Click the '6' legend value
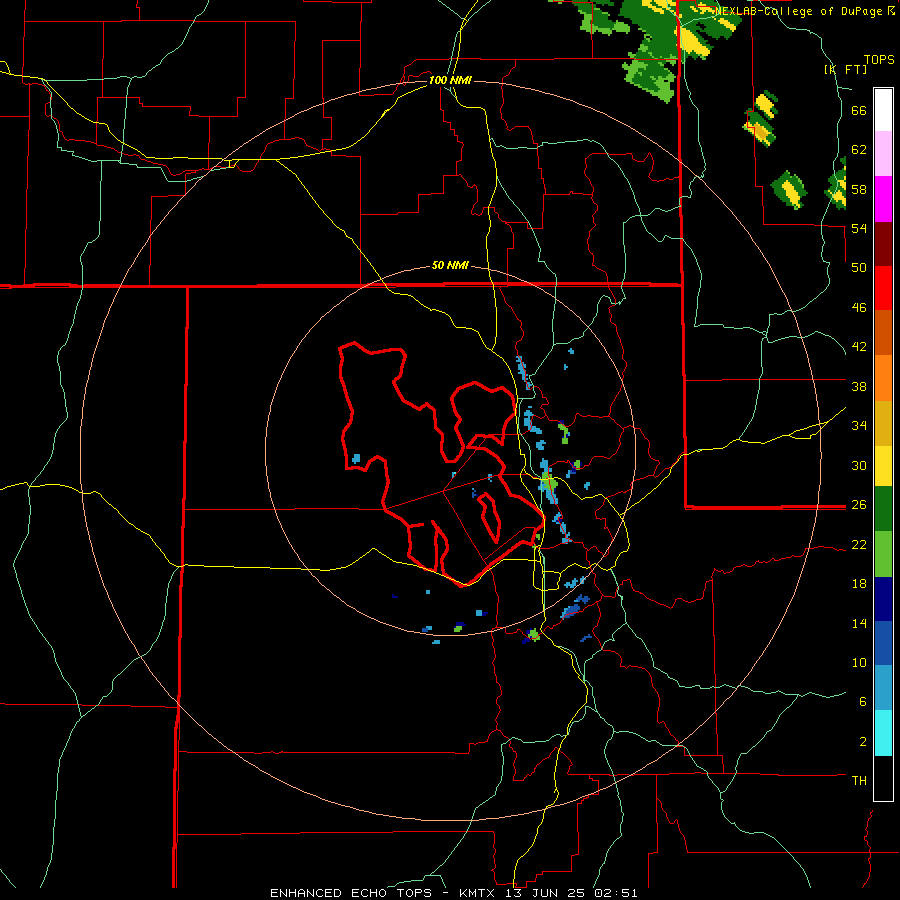 pyautogui.click(x=863, y=701)
